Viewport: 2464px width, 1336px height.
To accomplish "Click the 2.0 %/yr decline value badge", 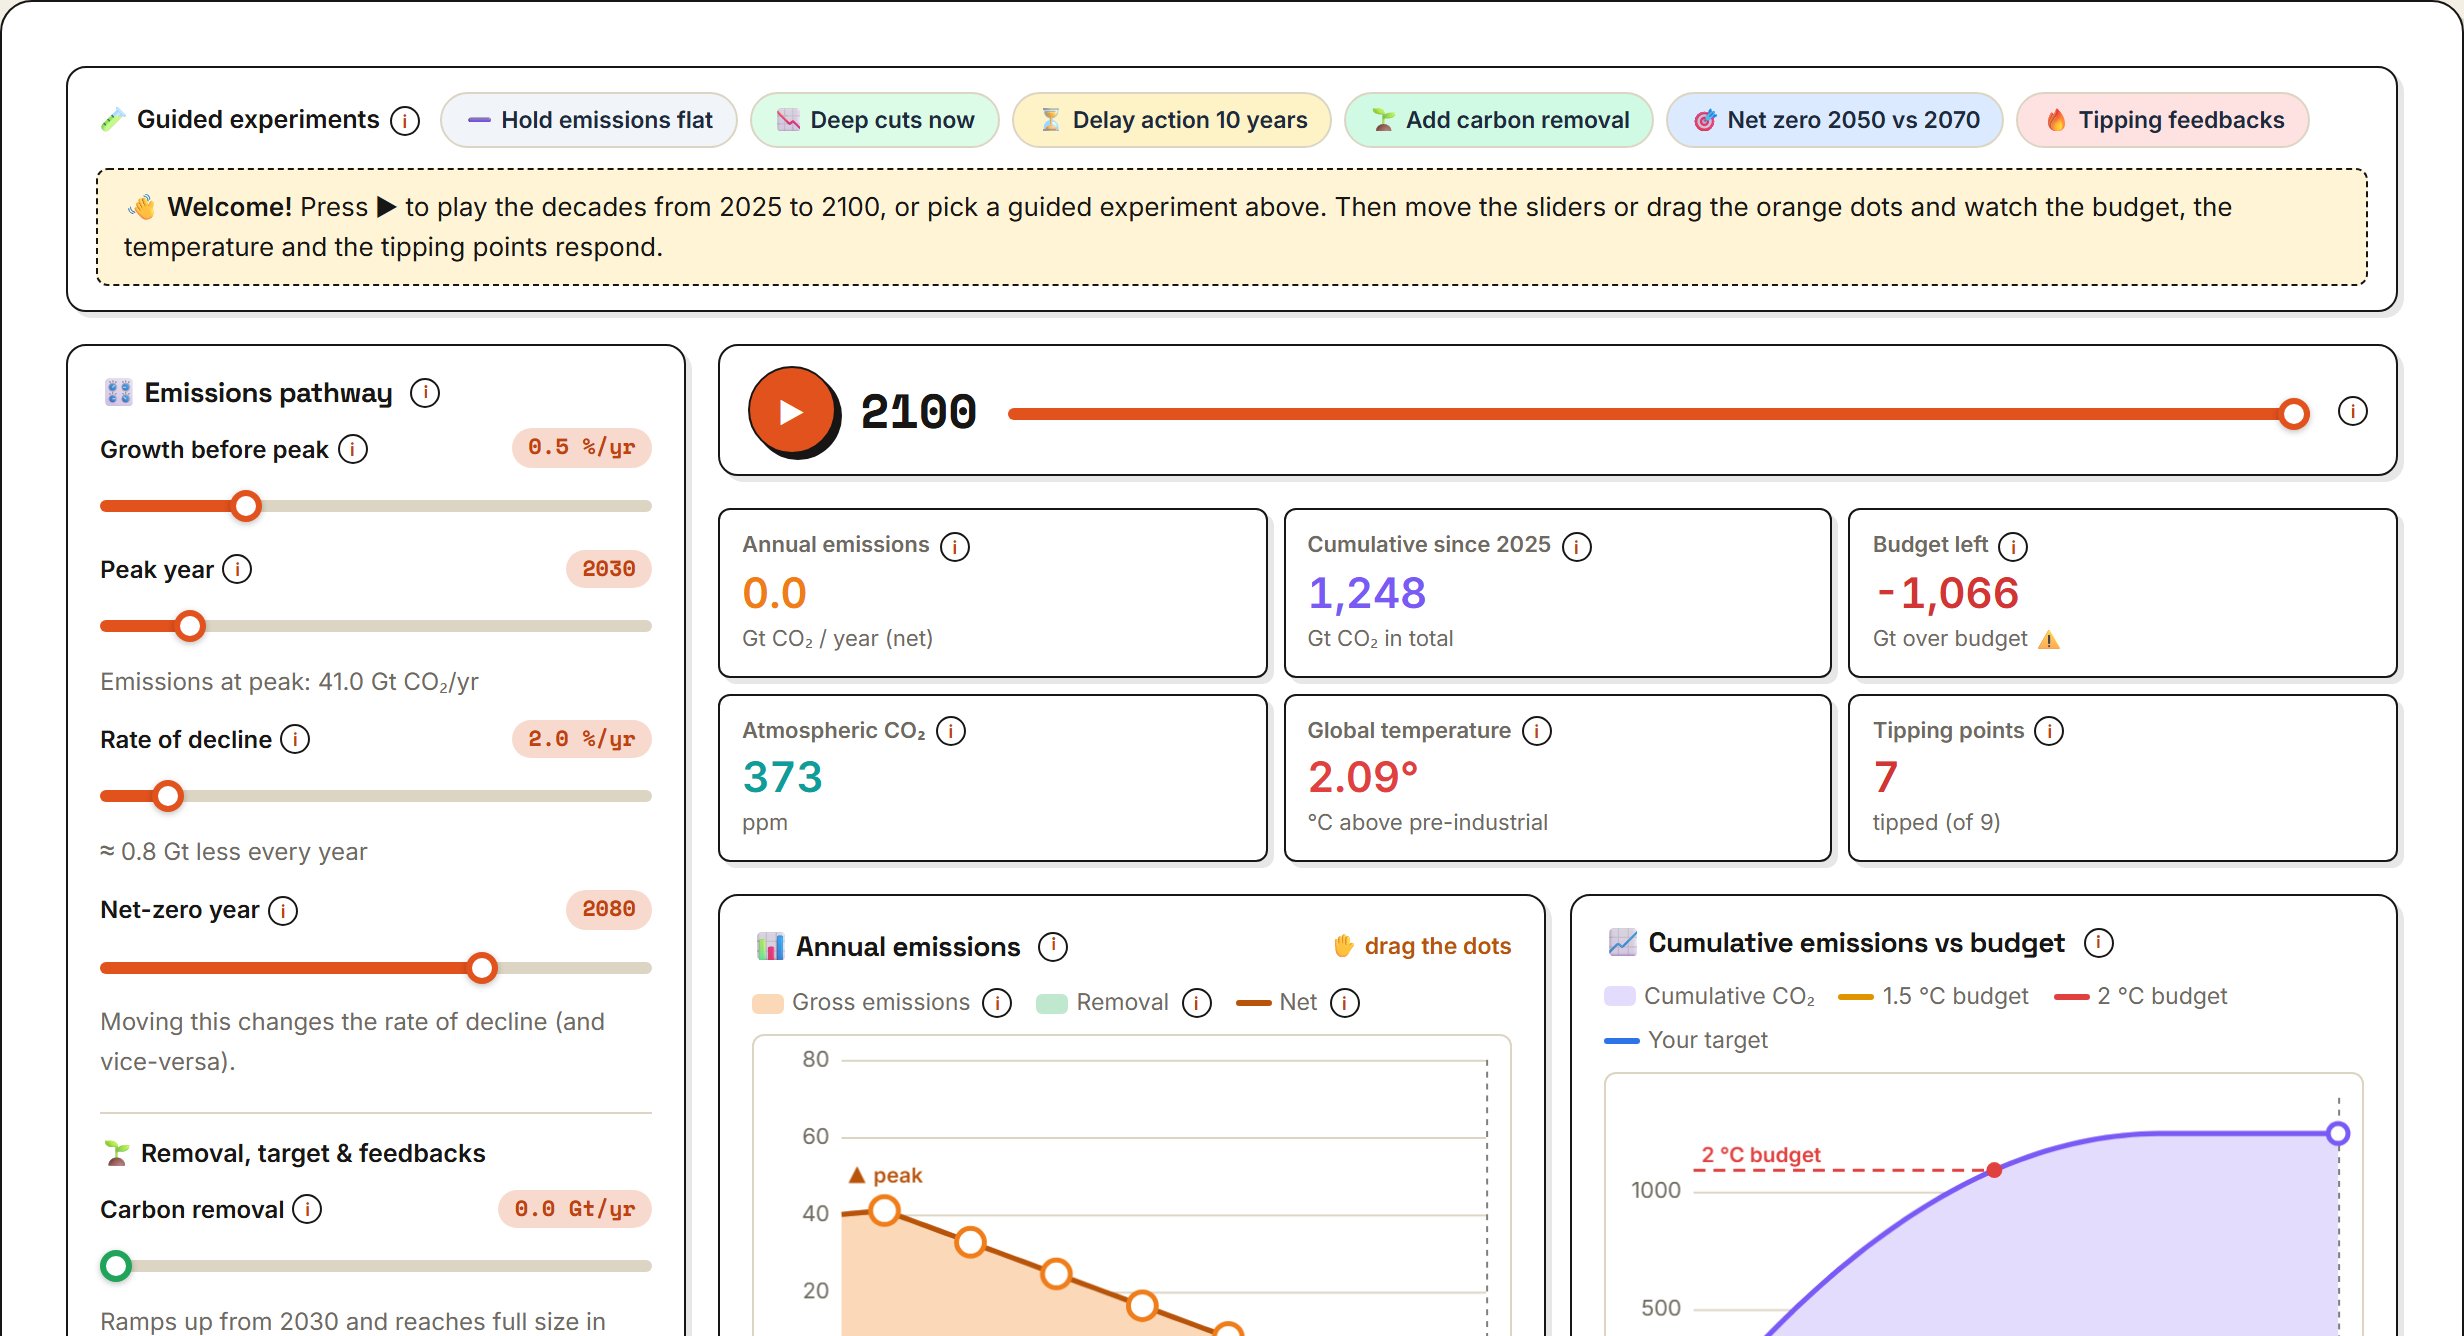I will click(582, 739).
